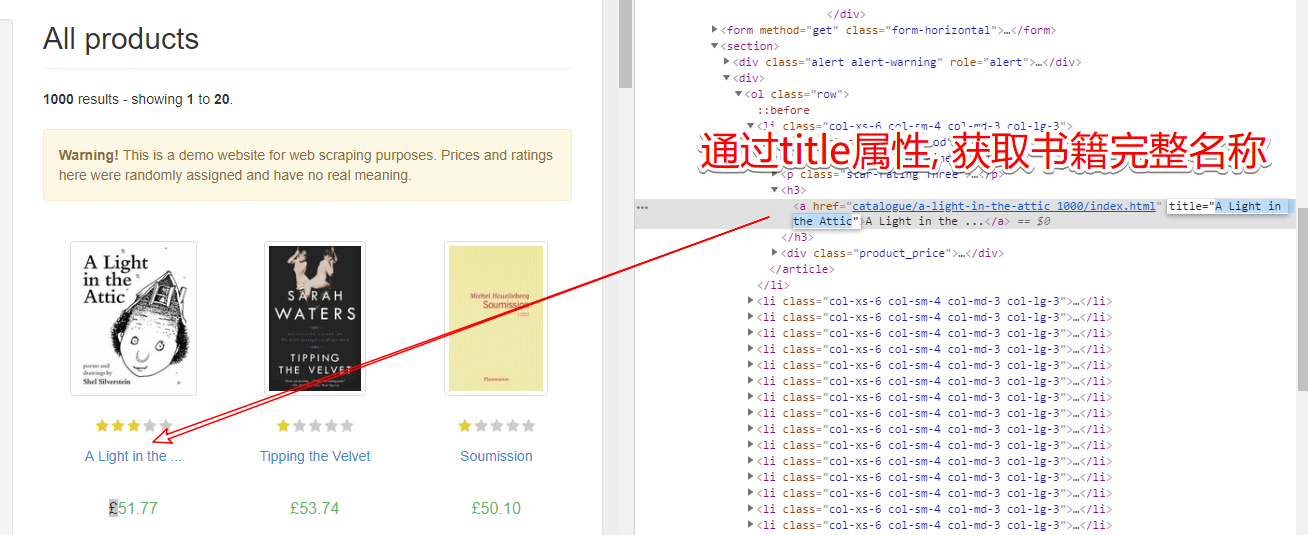Collapse the h3 element node
1308x535 pixels.
775,190
